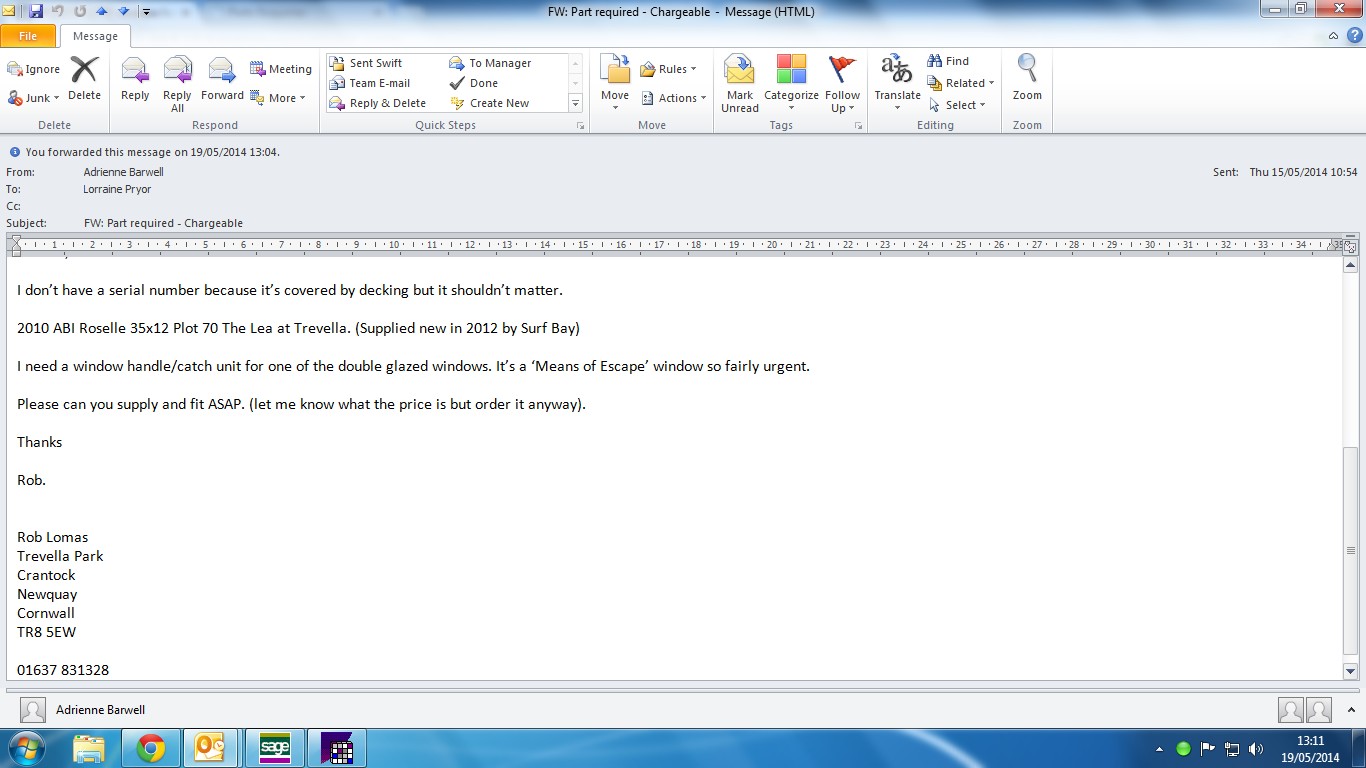Open the File tab
Screen dimensions: 1366x768
tap(28, 36)
